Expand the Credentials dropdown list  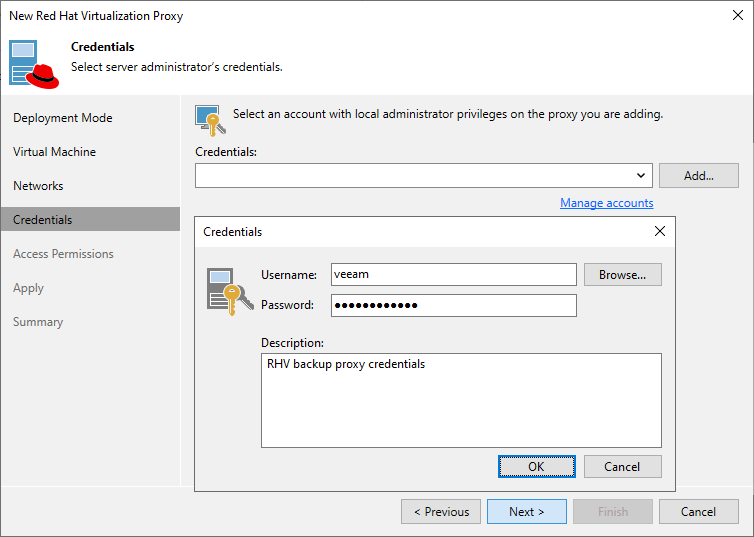click(x=641, y=176)
